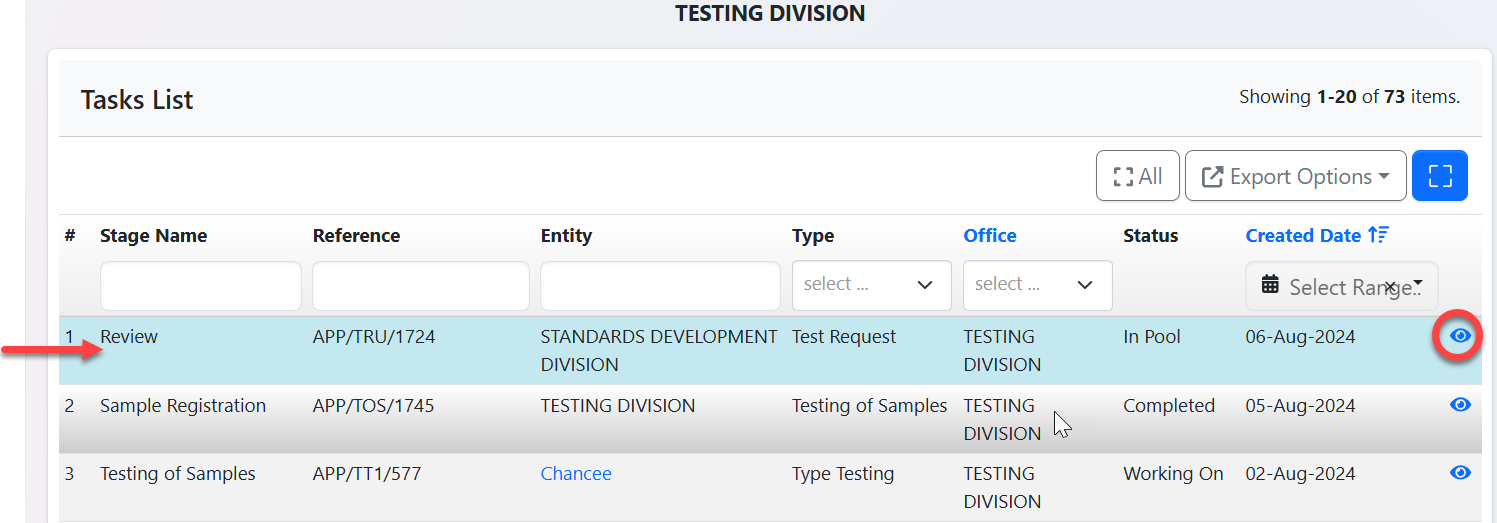Select the row with reference APP/TRU/1724
This screenshot has height=523, width=1497.
pos(374,337)
